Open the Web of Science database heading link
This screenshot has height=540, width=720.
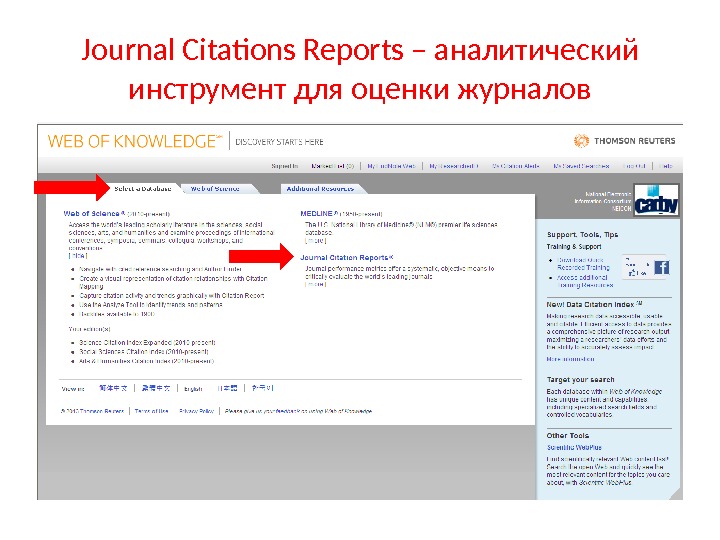point(94,214)
